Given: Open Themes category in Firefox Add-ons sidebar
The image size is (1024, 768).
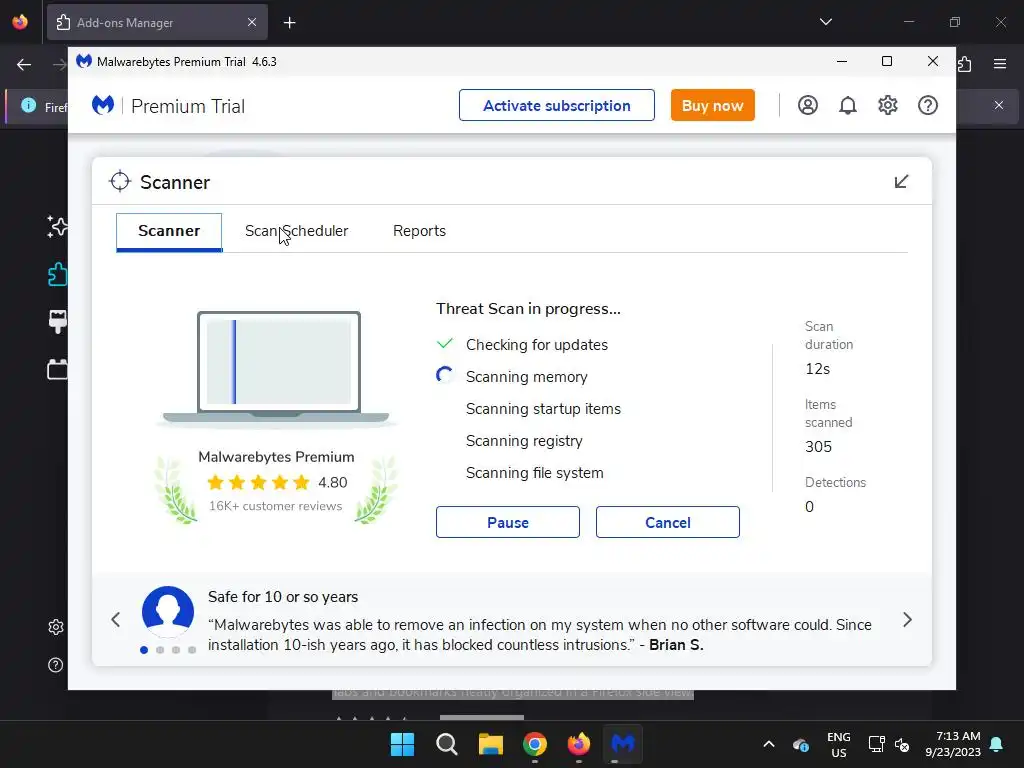Looking at the screenshot, I should pyautogui.click(x=57, y=322).
